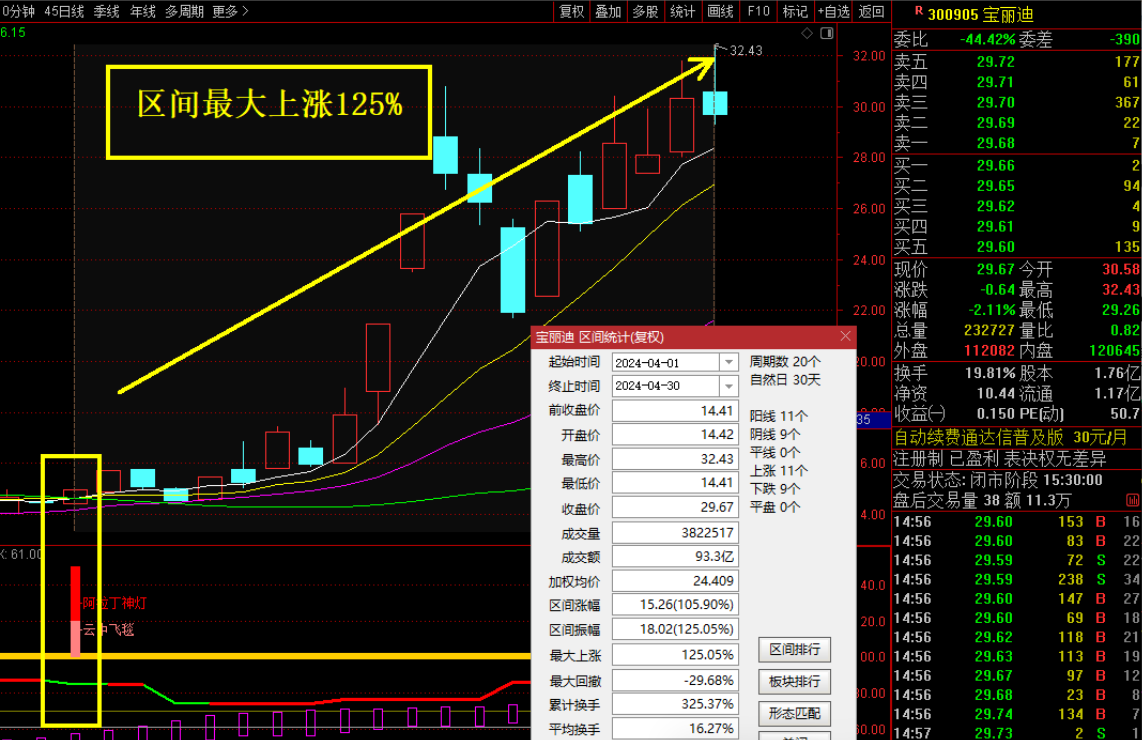Image resolution: width=1142 pixels, height=740 pixels.
Task: Click the 买一 price 29.66
Action: [x=996, y=166]
